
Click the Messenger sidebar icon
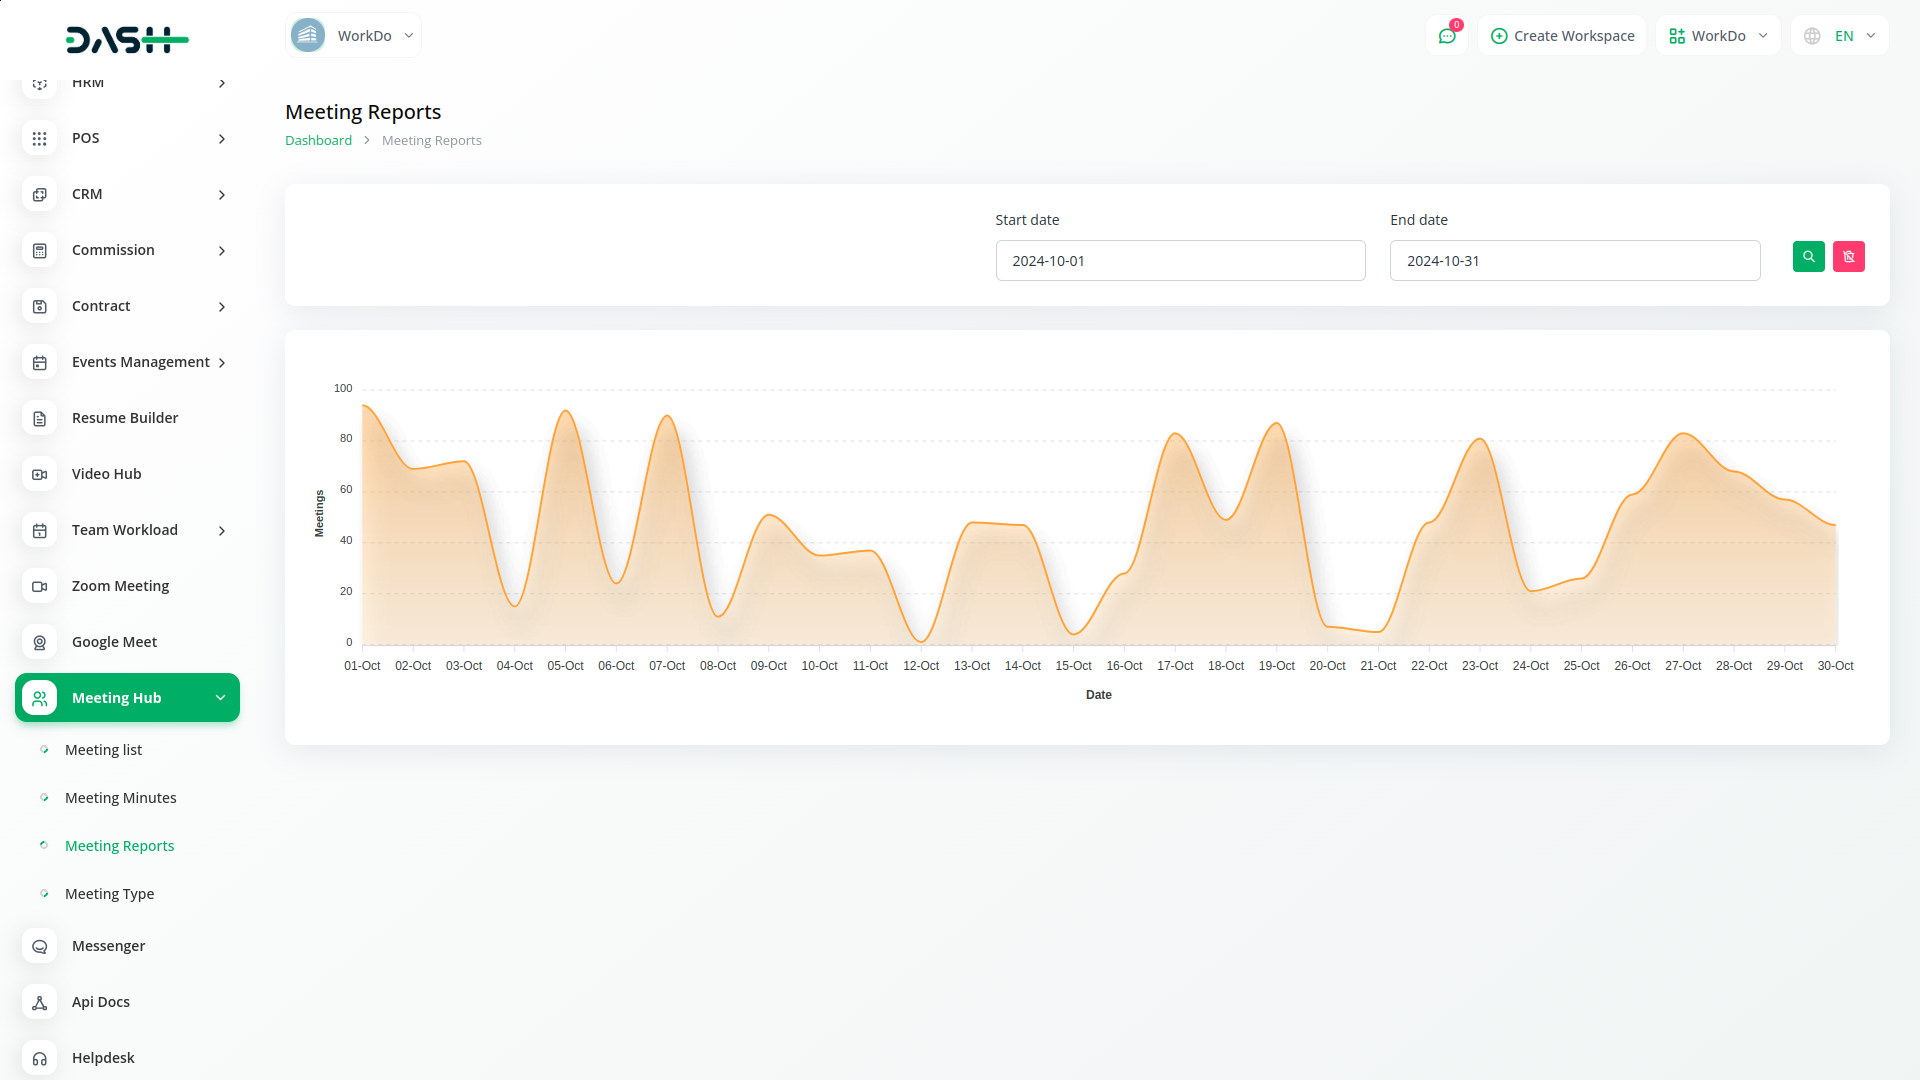click(x=40, y=946)
